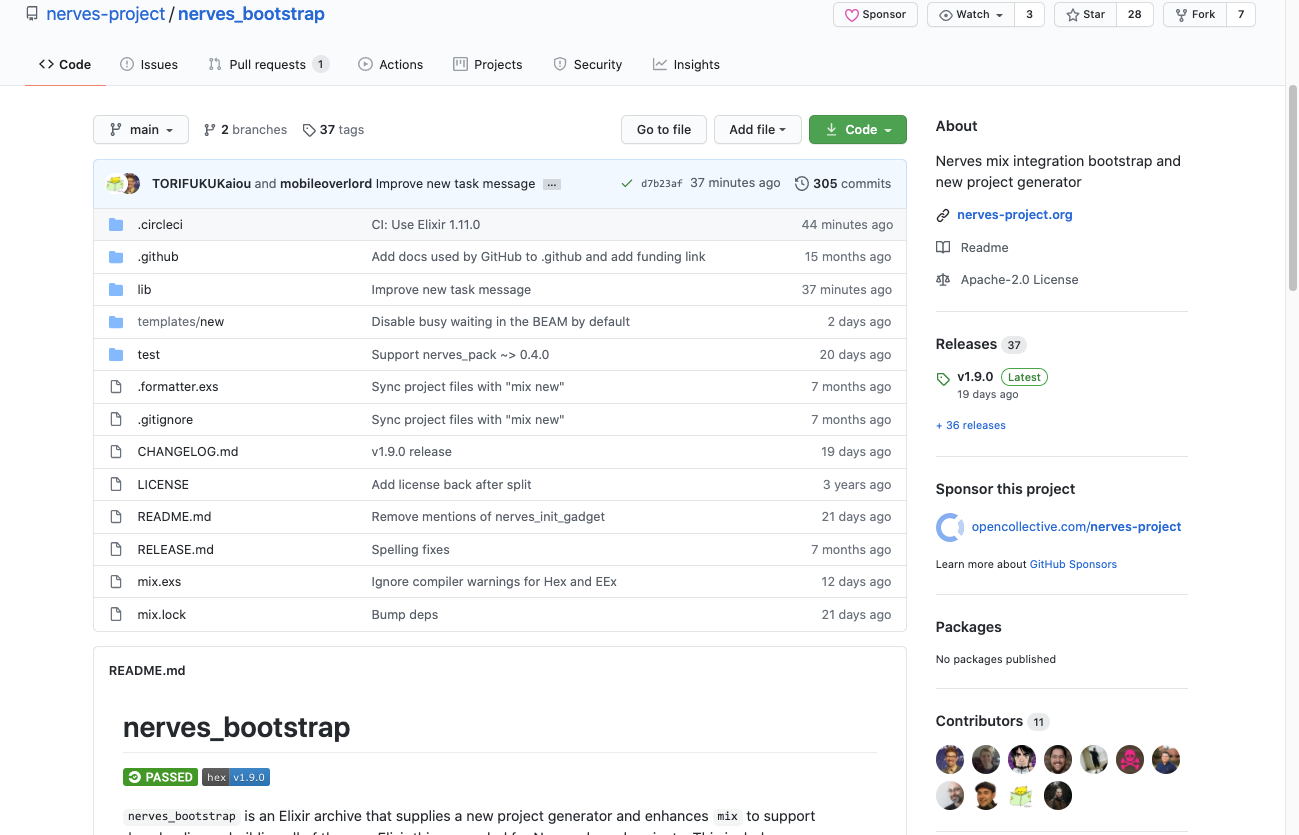Click the license scale icon
The width and height of the screenshot is (1299, 835).
coord(943,280)
